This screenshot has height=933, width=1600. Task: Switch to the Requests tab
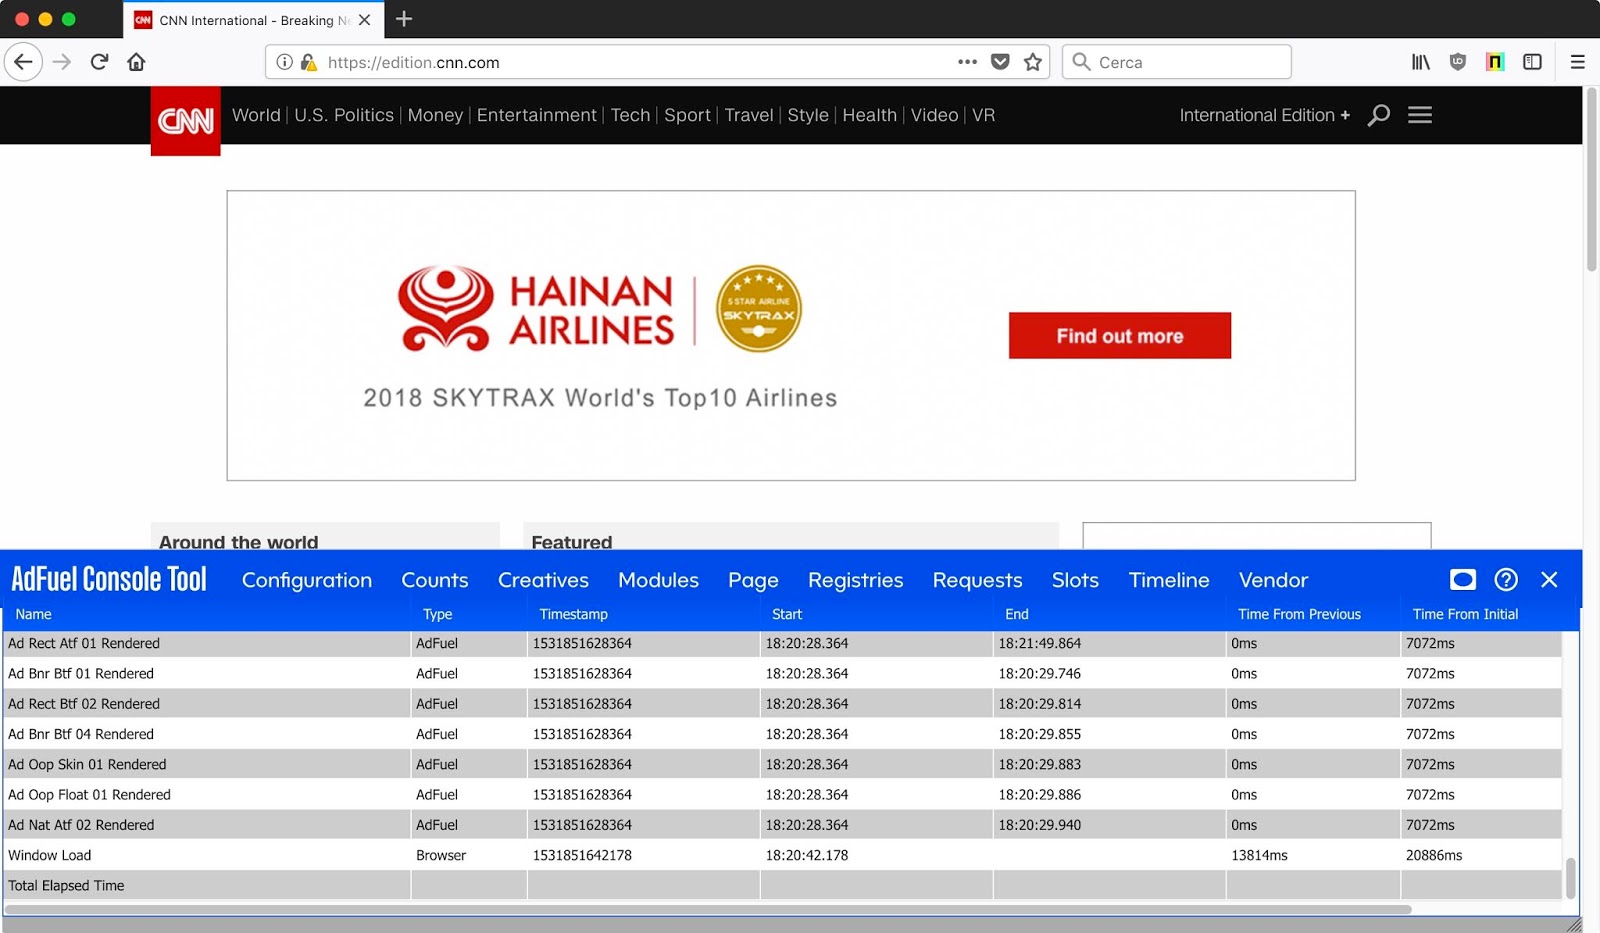click(977, 580)
